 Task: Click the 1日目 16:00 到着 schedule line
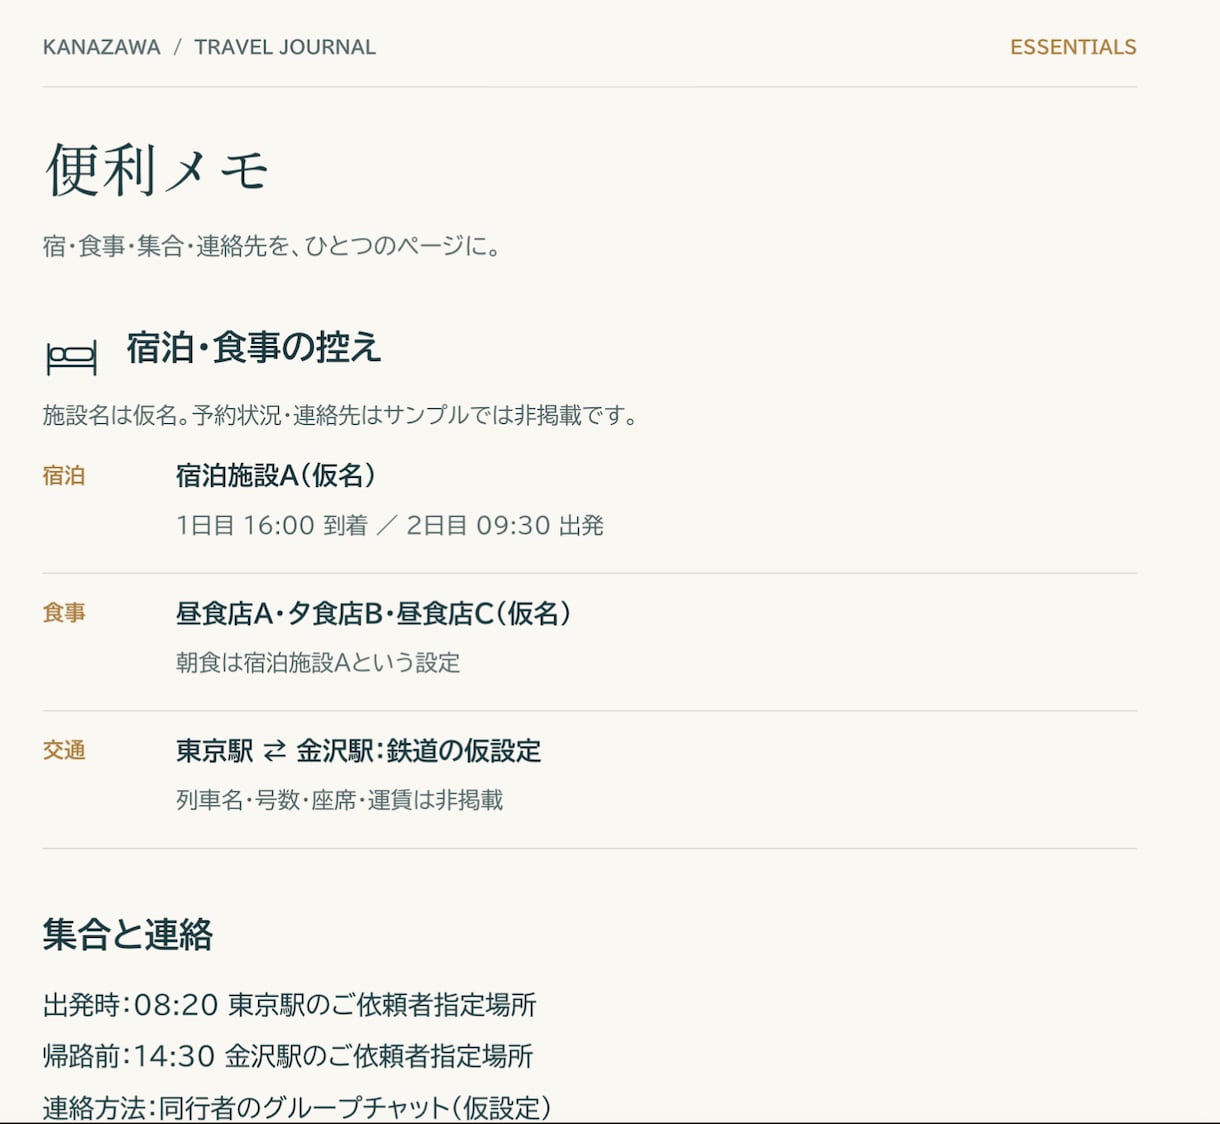point(390,525)
